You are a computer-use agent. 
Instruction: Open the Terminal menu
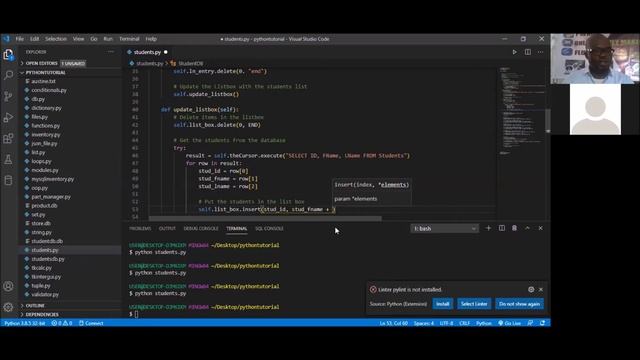[x=129, y=39]
